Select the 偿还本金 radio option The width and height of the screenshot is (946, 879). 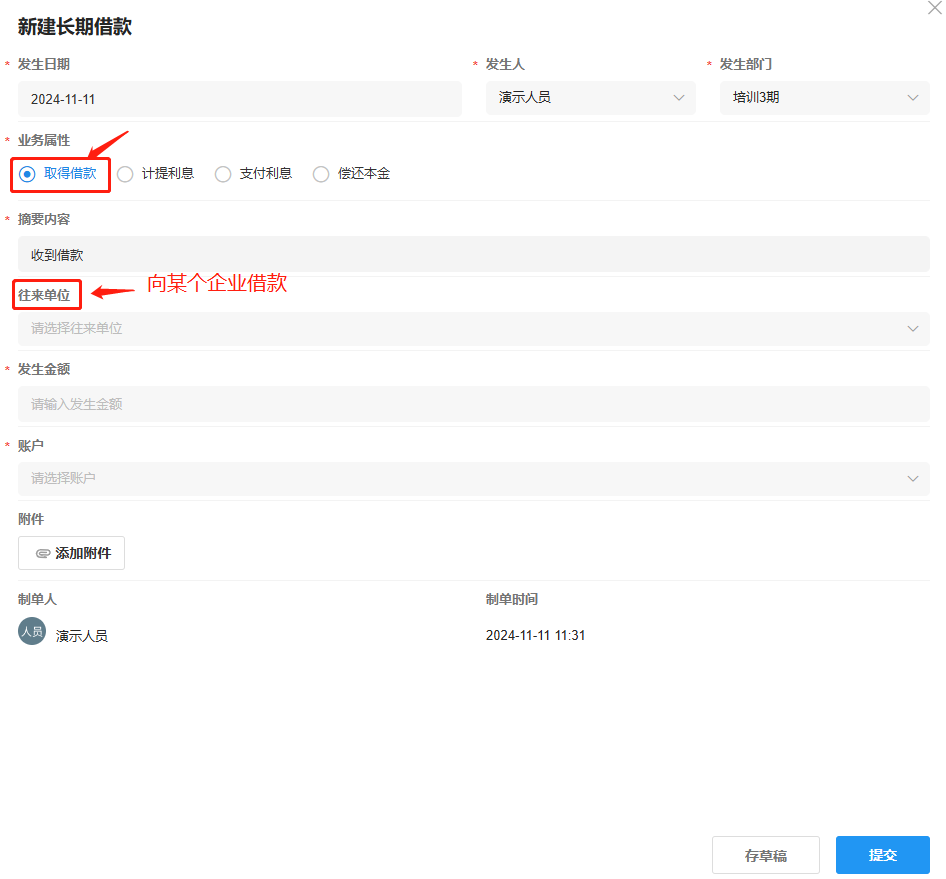[x=321, y=174]
